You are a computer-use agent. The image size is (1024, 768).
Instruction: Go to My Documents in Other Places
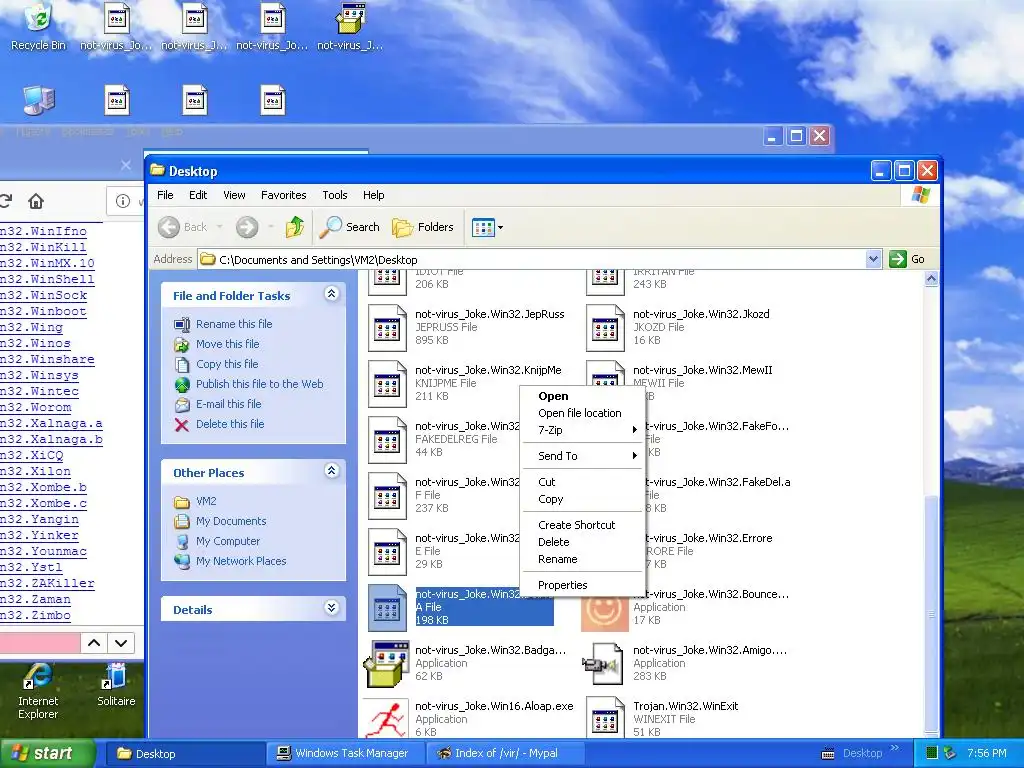click(231, 521)
